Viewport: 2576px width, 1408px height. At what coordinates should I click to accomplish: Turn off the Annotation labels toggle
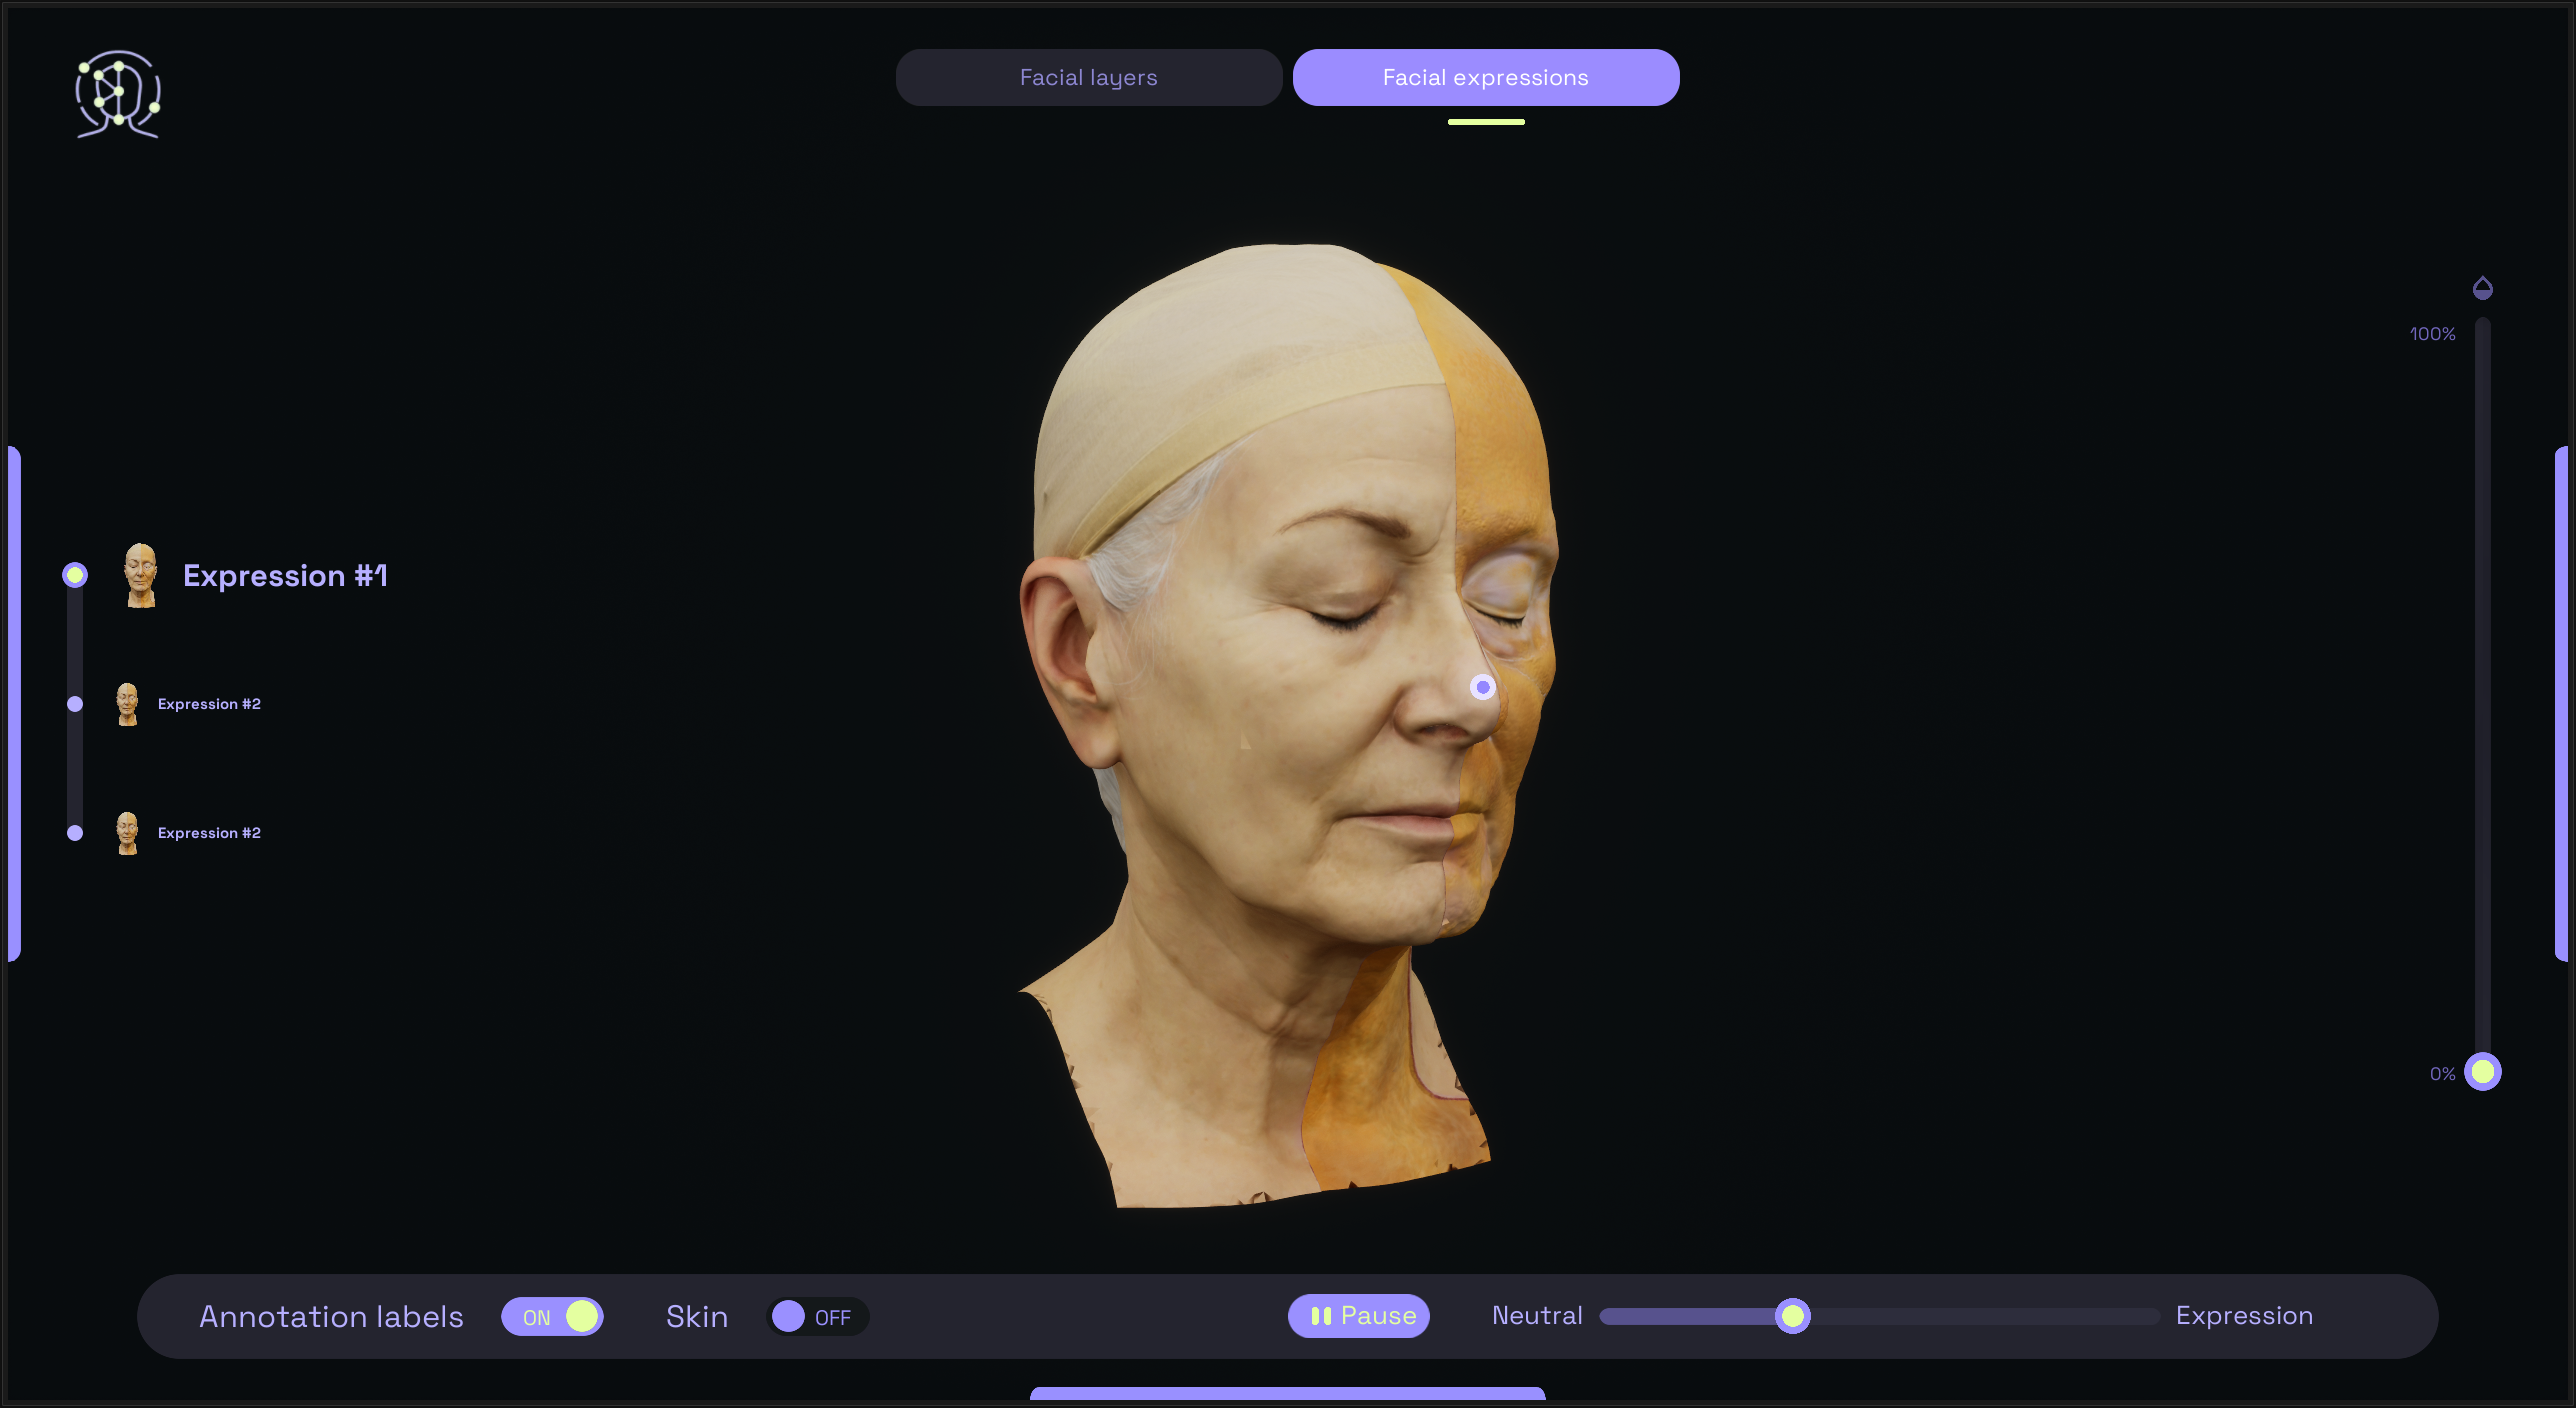[552, 1317]
